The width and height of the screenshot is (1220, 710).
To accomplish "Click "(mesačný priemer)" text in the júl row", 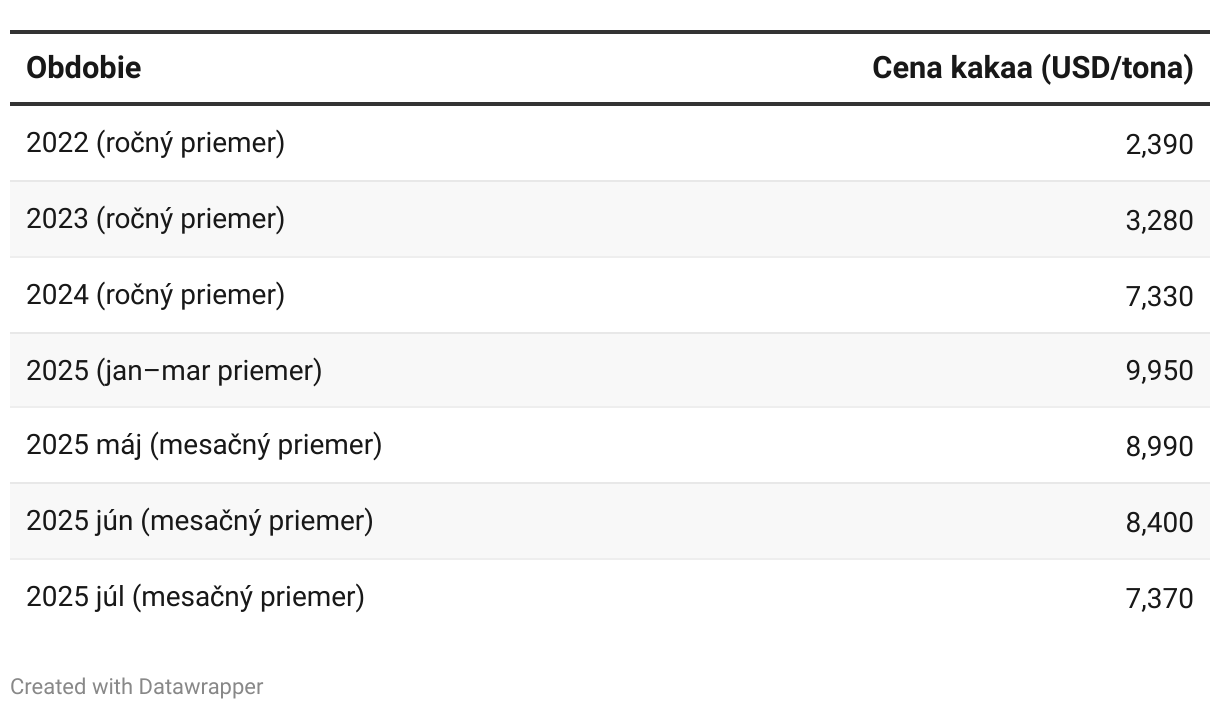I will [x=248, y=597].
